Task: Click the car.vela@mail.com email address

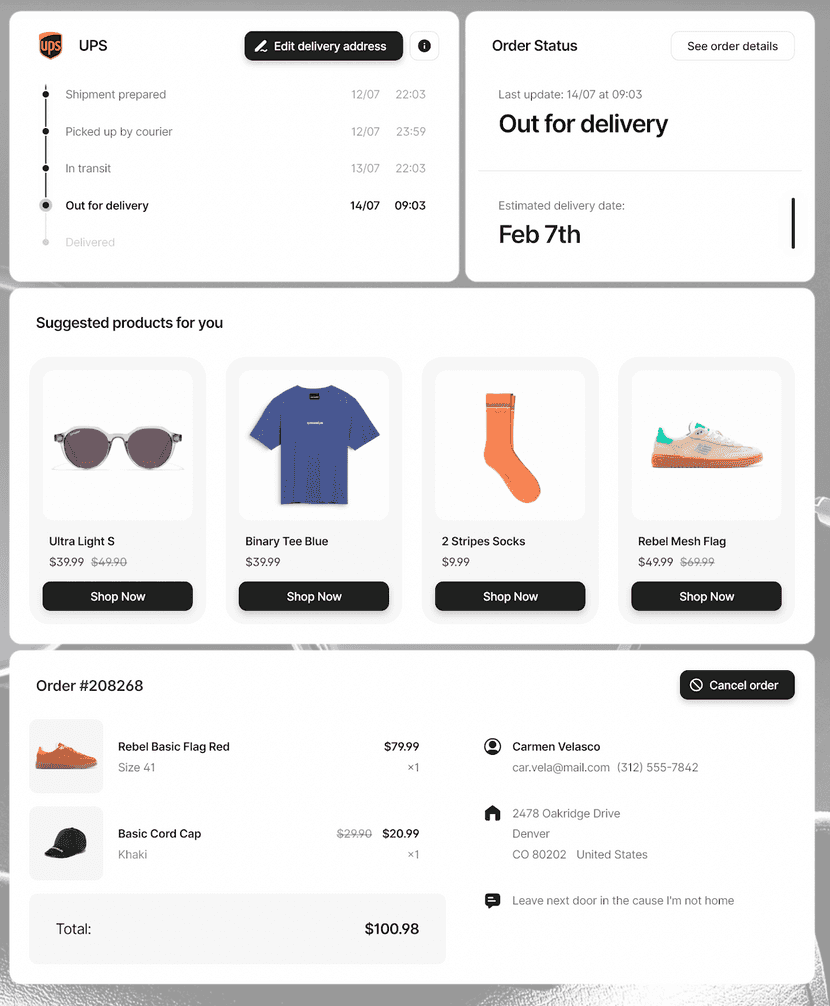Action: click(x=560, y=768)
